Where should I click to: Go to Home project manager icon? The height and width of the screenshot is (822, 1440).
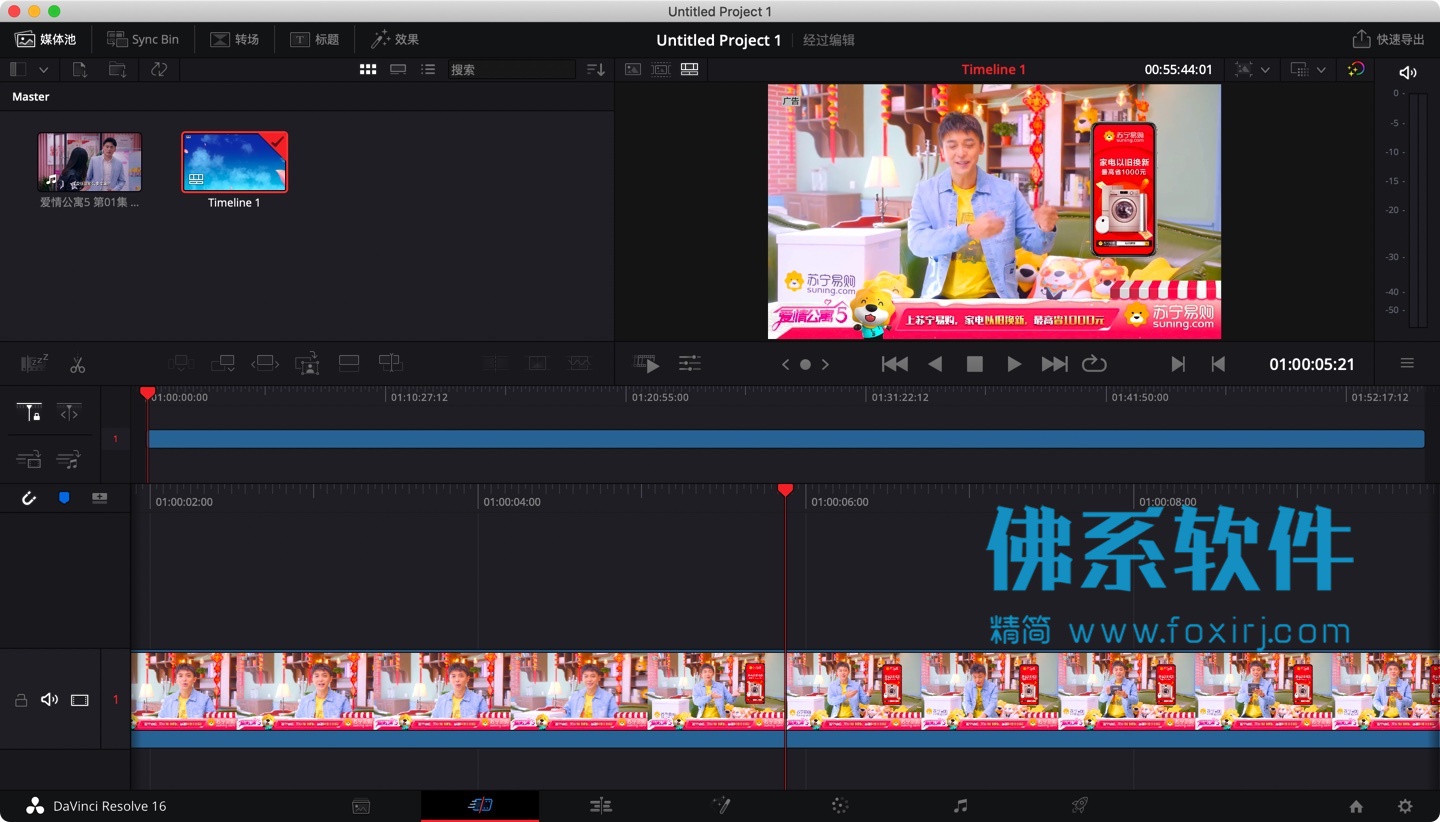coord(1356,806)
